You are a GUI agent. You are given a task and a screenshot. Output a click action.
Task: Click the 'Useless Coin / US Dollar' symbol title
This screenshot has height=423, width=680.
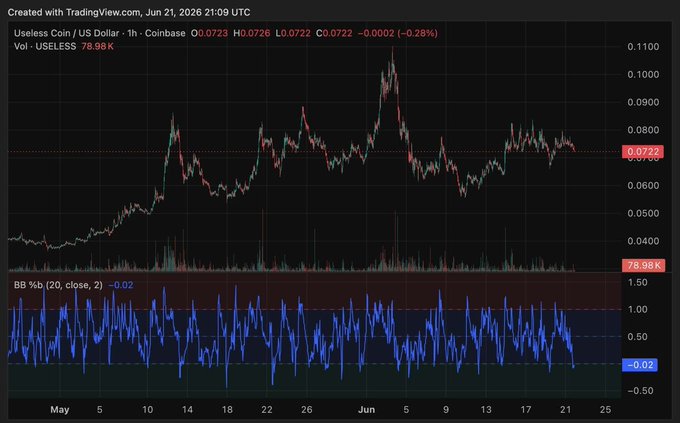pyautogui.click(x=66, y=33)
